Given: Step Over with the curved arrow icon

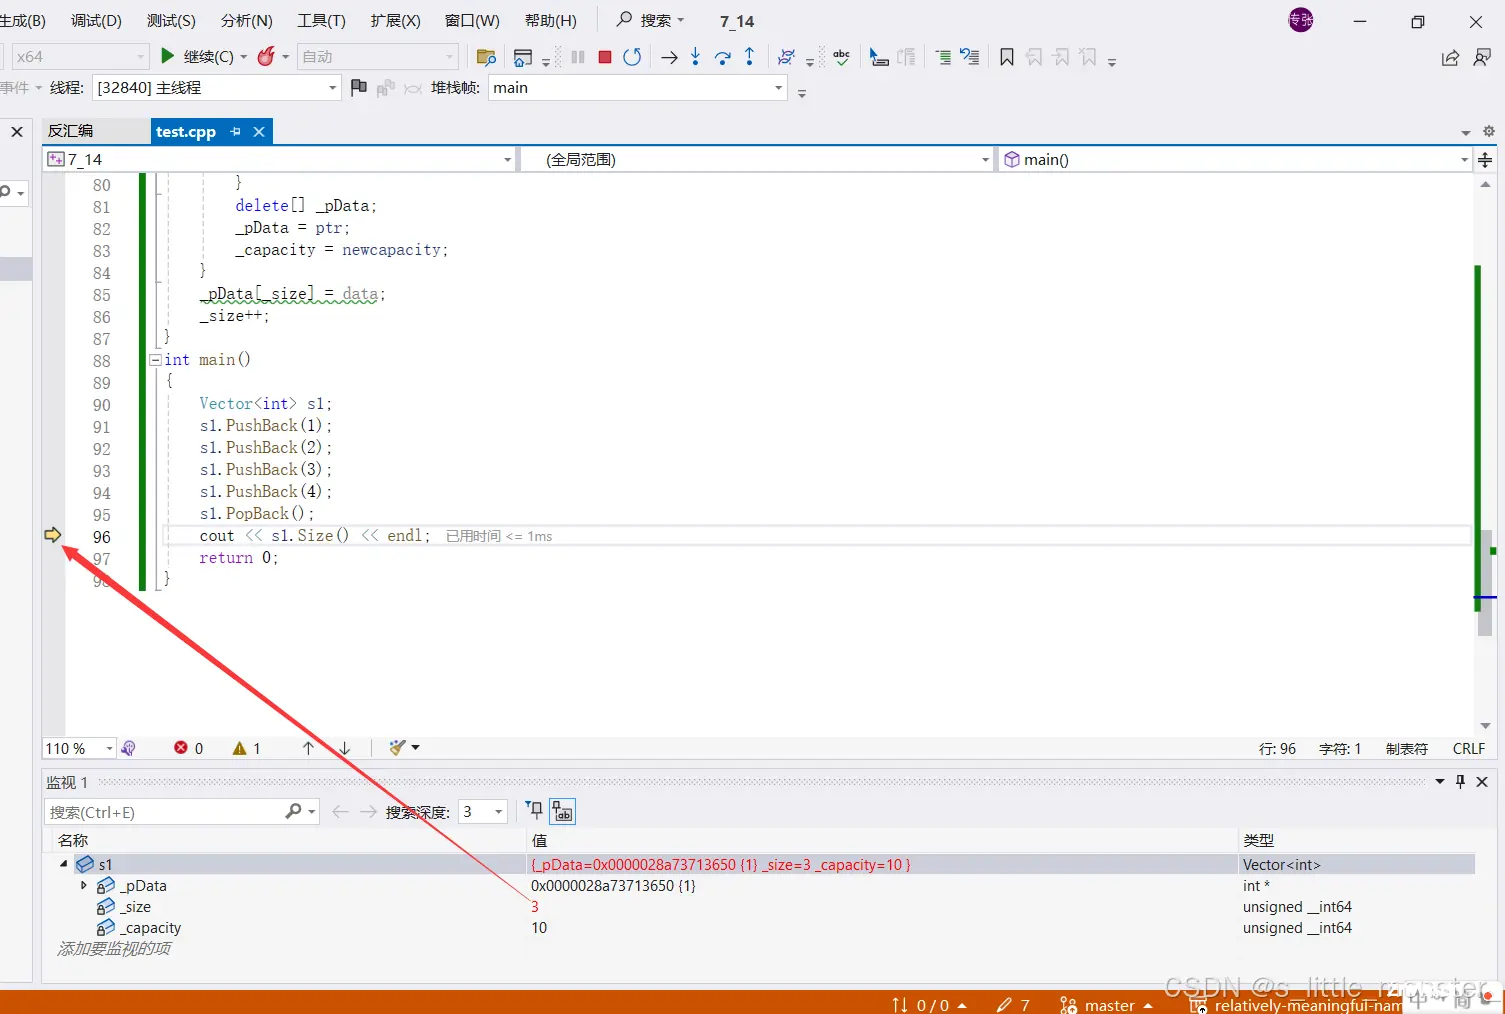Looking at the screenshot, I should tap(723, 58).
